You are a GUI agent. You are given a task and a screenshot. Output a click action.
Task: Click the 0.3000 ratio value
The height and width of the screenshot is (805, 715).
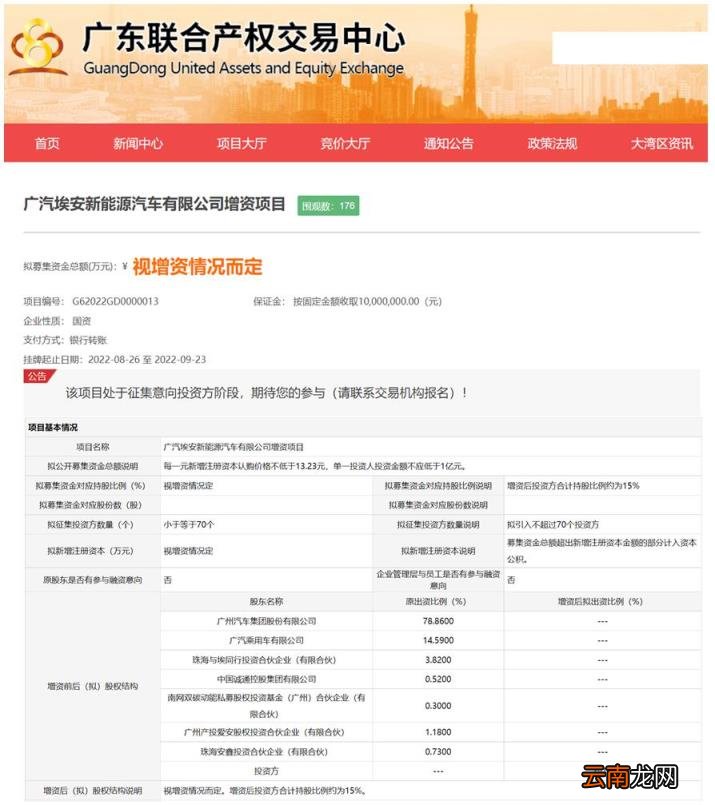click(x=438, y=706)
